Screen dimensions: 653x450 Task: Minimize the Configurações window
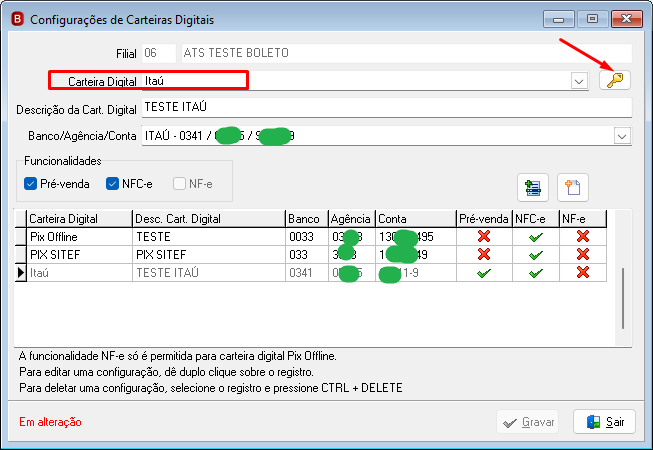pos(558,19)
